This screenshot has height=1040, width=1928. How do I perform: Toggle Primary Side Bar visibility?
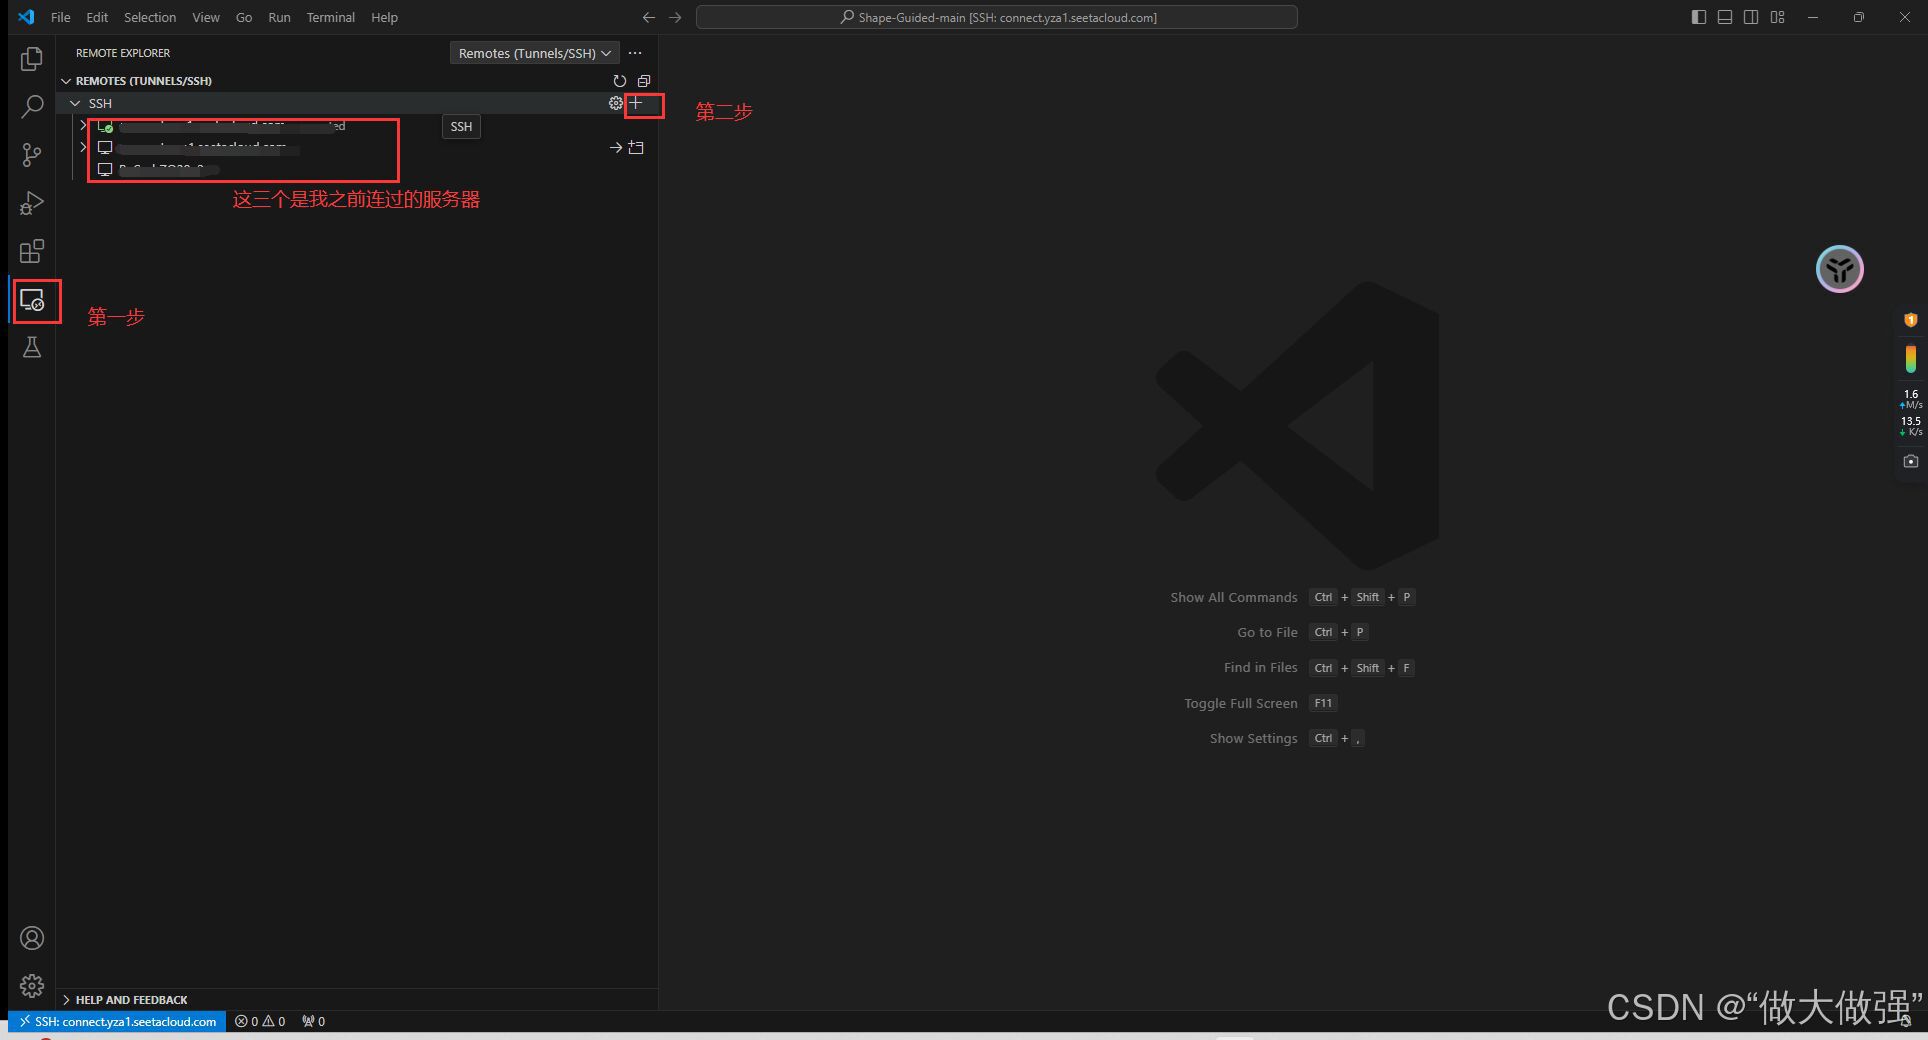pyautogui.click(x=1698, y=17)
